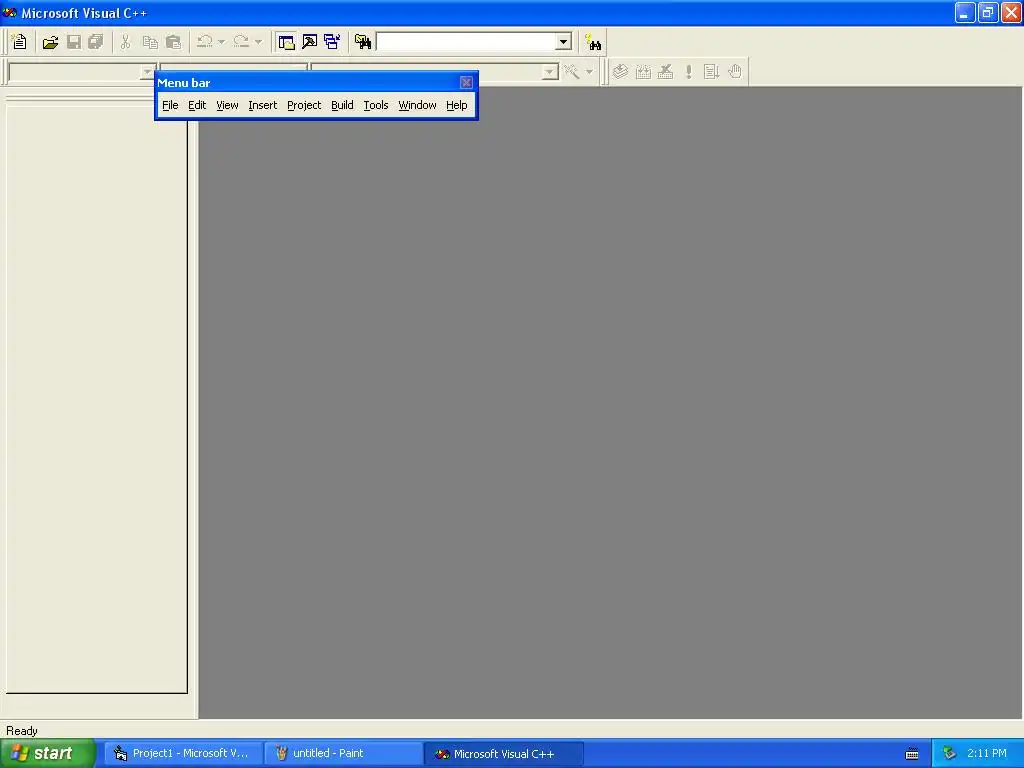
Task: Click the system tray network icon
Action: (949, 753)
